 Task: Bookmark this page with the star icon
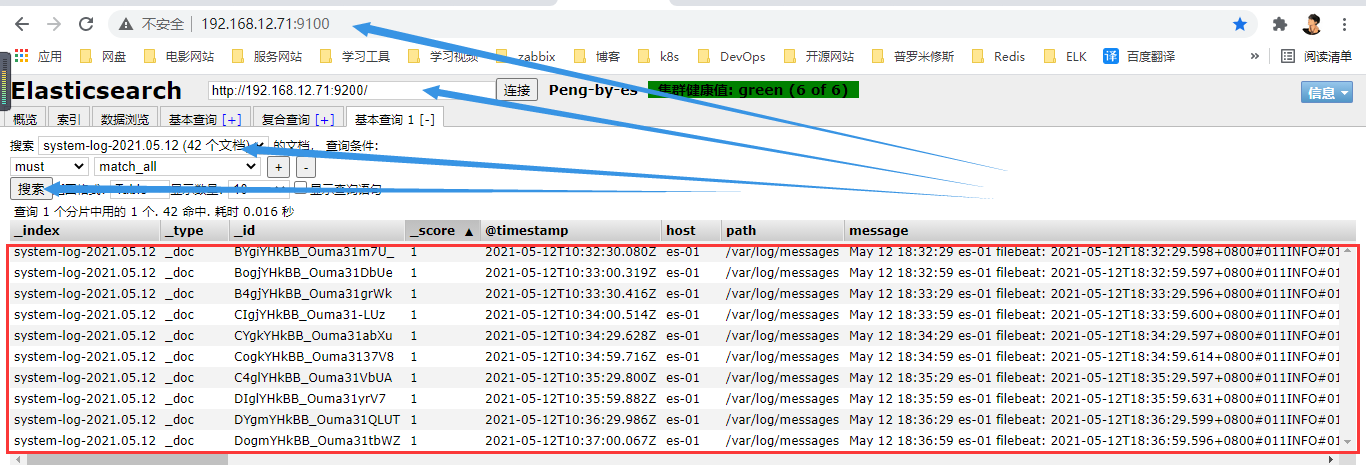coord(1240,24)
